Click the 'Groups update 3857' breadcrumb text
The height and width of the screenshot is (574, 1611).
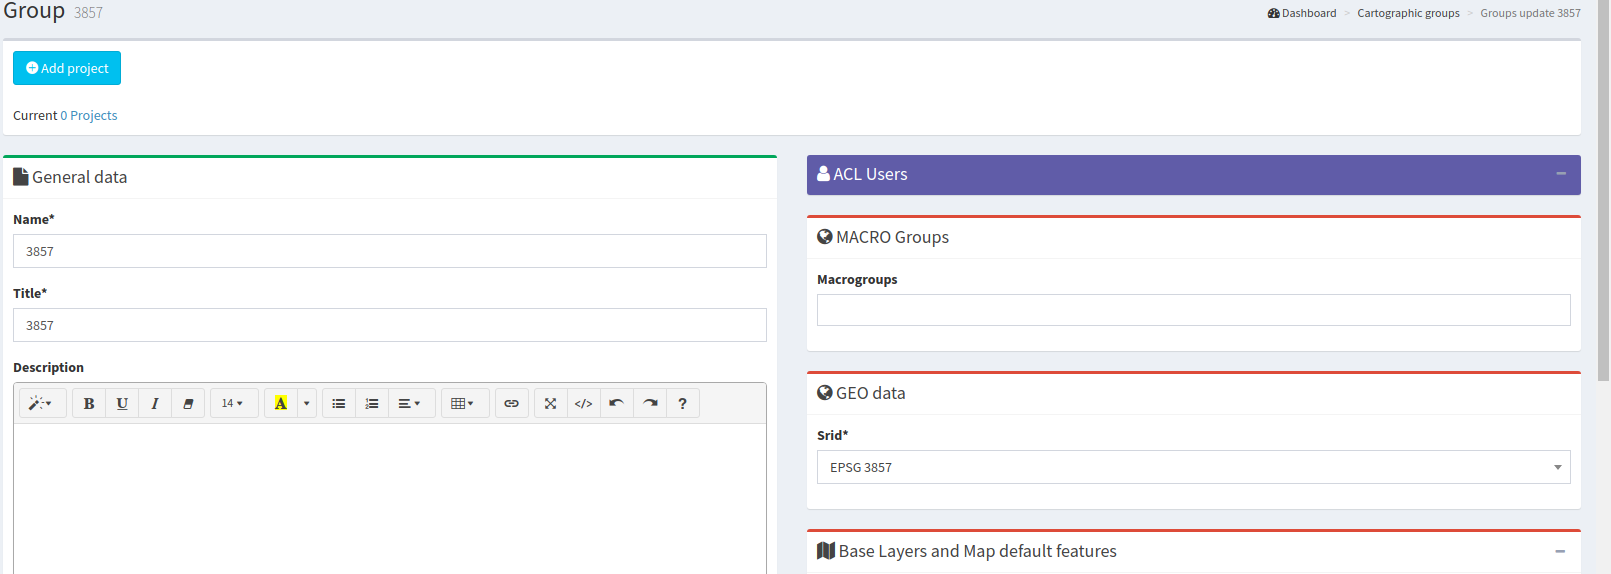(x=1530, y=13)
